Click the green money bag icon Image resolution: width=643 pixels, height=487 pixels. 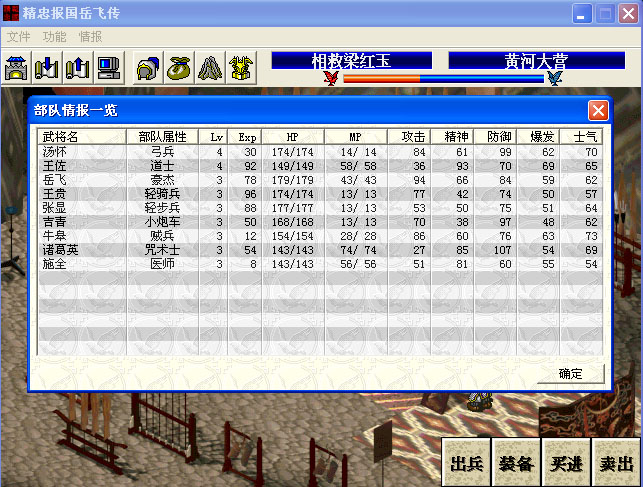pos(179,68)
